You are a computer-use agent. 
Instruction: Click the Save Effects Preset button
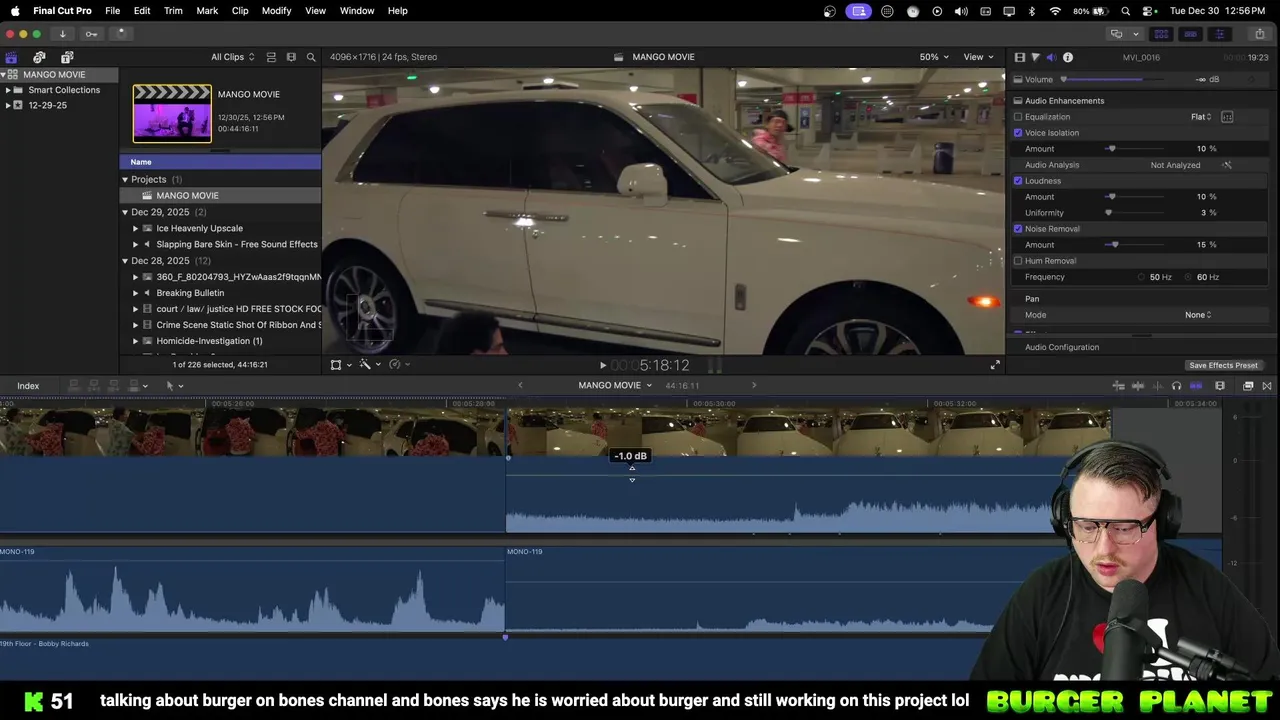[x=1223, y=365]
